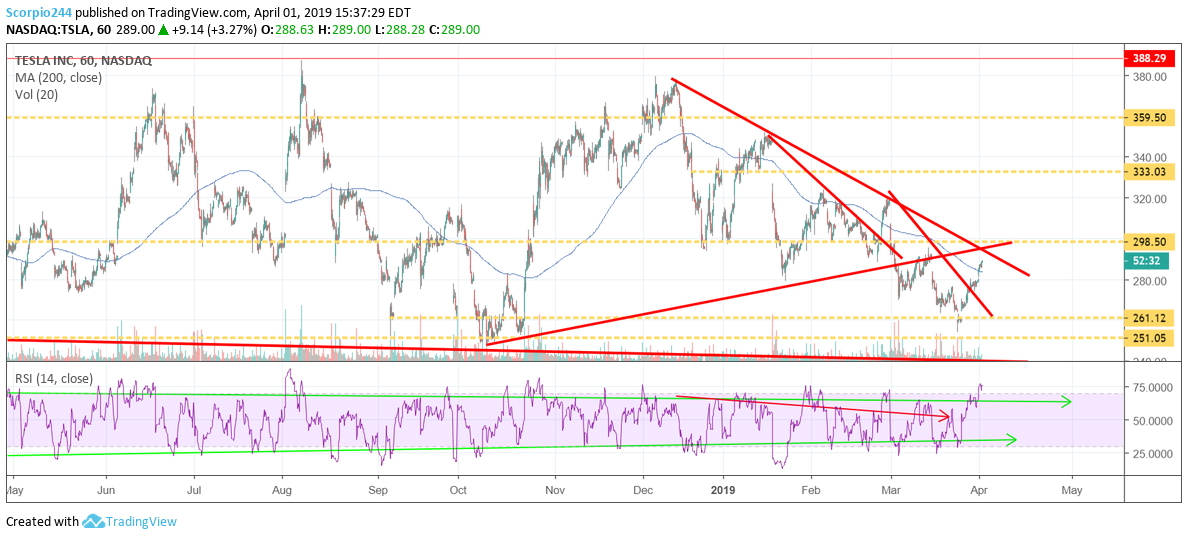This screenshot has height=539, width=1188.
Task: Click the Apr label on time axis
Action: click(x=979, y=490)
